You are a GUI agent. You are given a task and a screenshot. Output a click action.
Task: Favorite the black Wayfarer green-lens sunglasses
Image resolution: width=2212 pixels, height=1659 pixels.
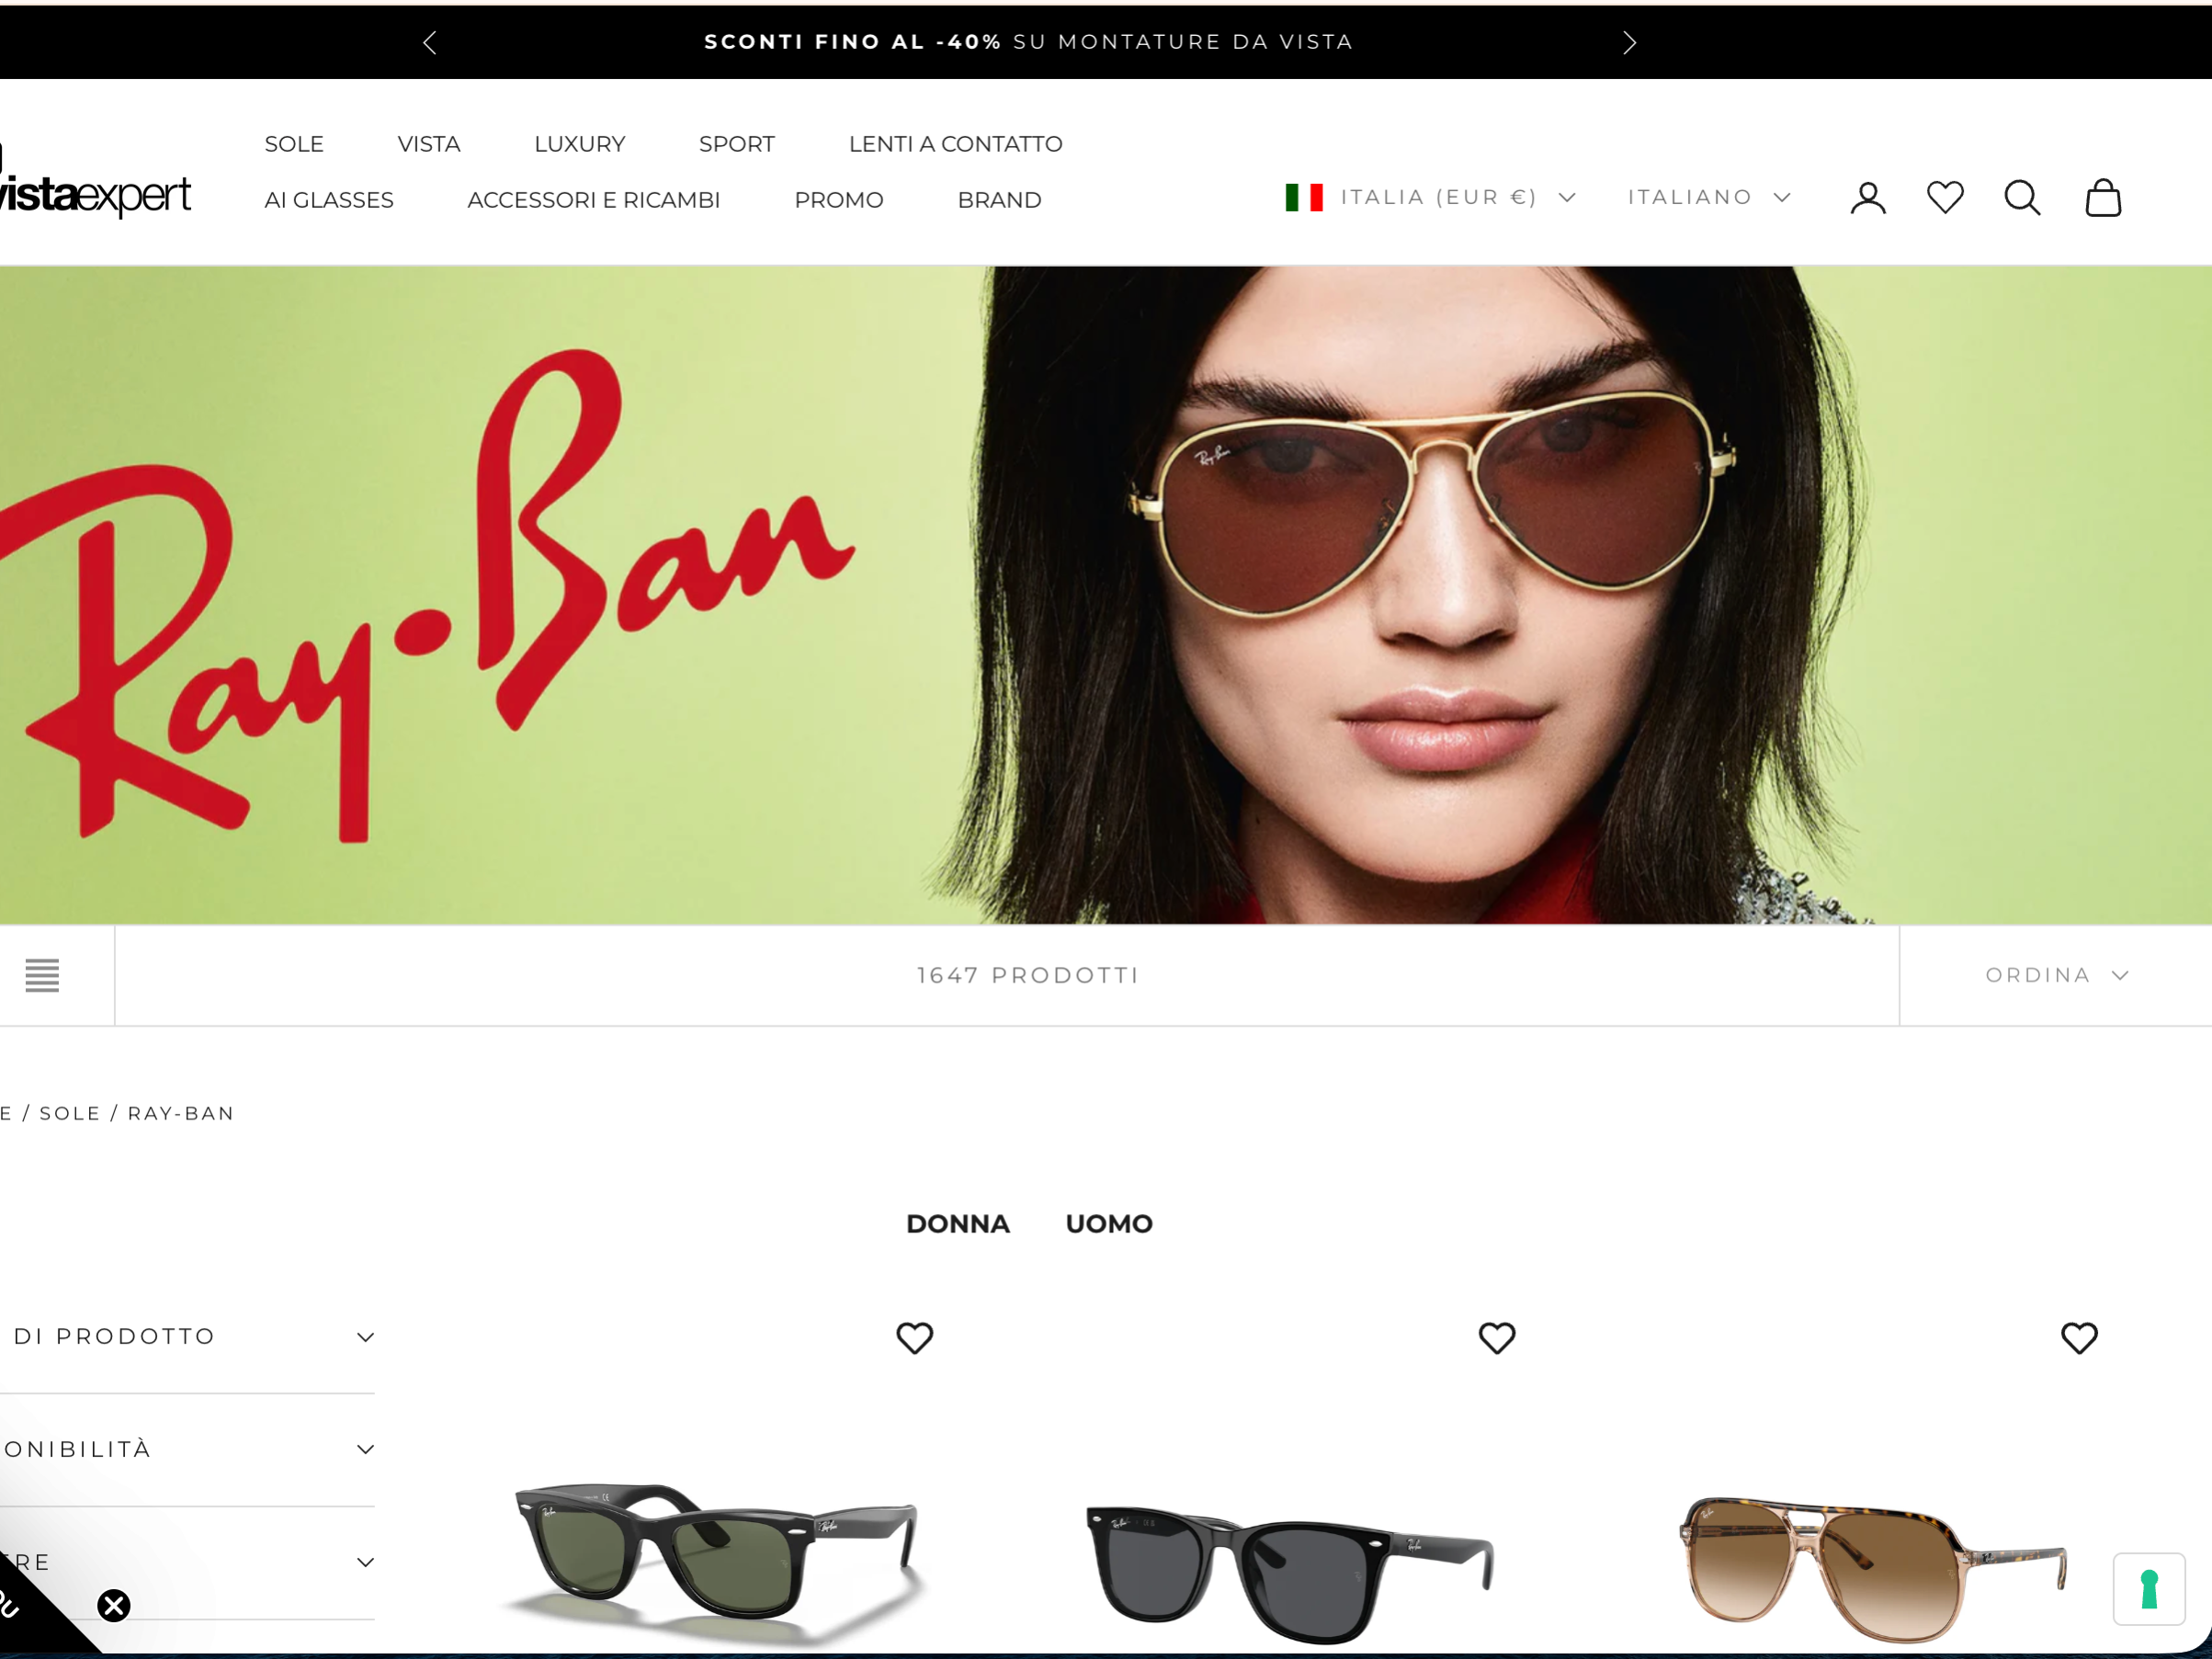pyautogui.click(x=914, y=1337)
